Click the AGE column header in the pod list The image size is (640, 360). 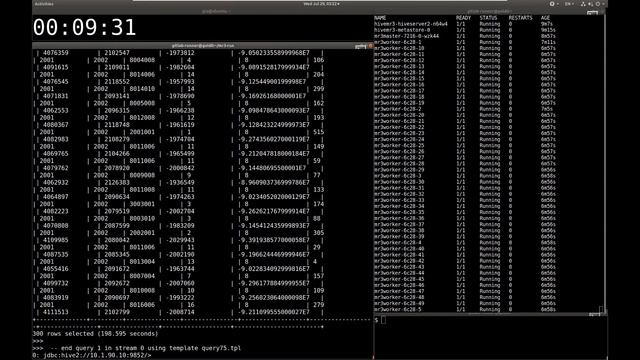[545, 18]
